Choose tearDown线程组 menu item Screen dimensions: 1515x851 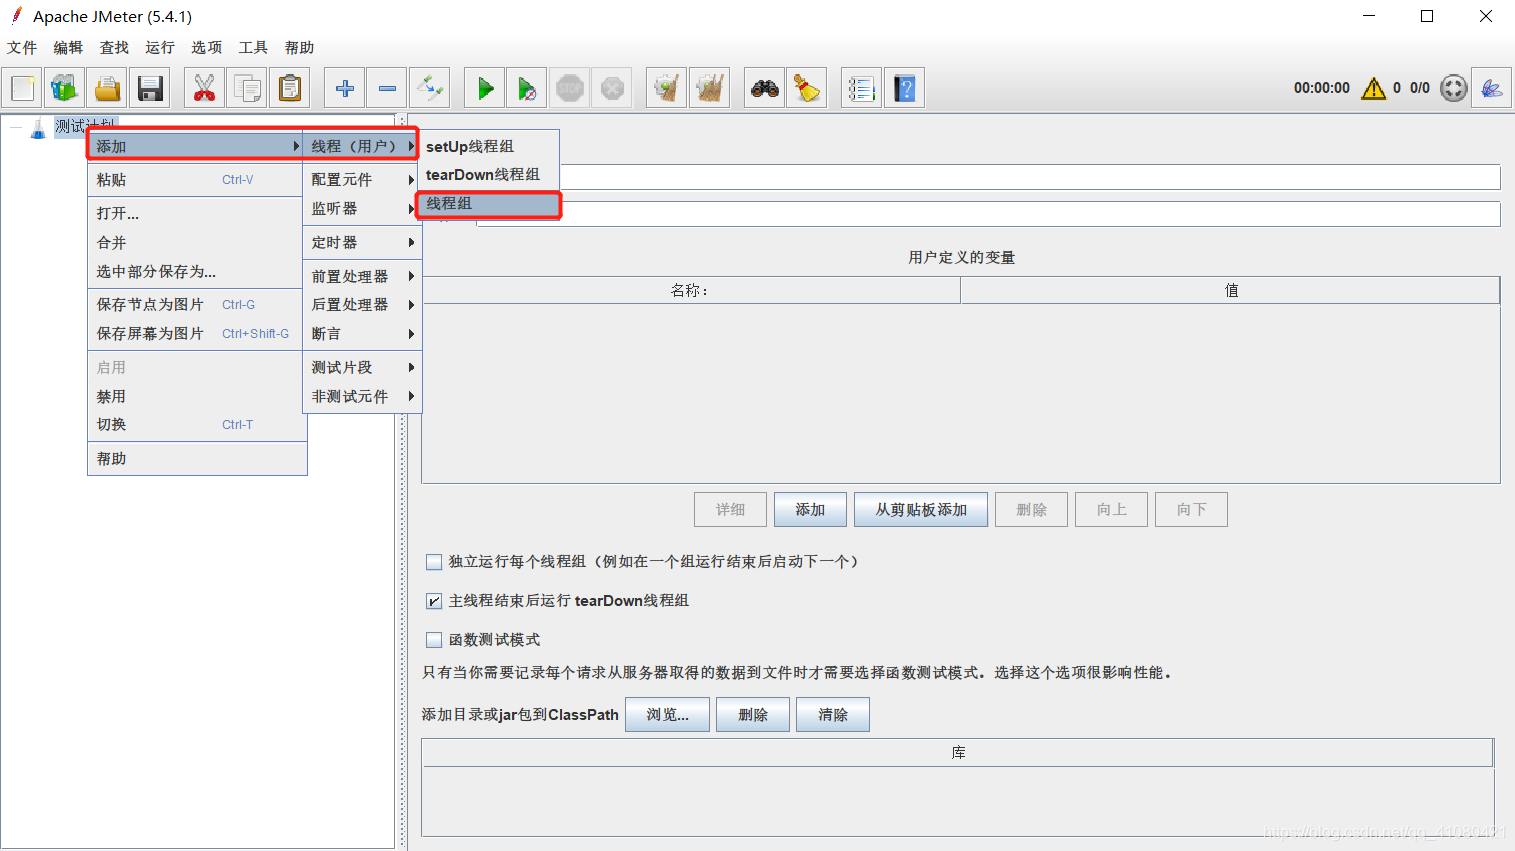[x=489, y=175]
